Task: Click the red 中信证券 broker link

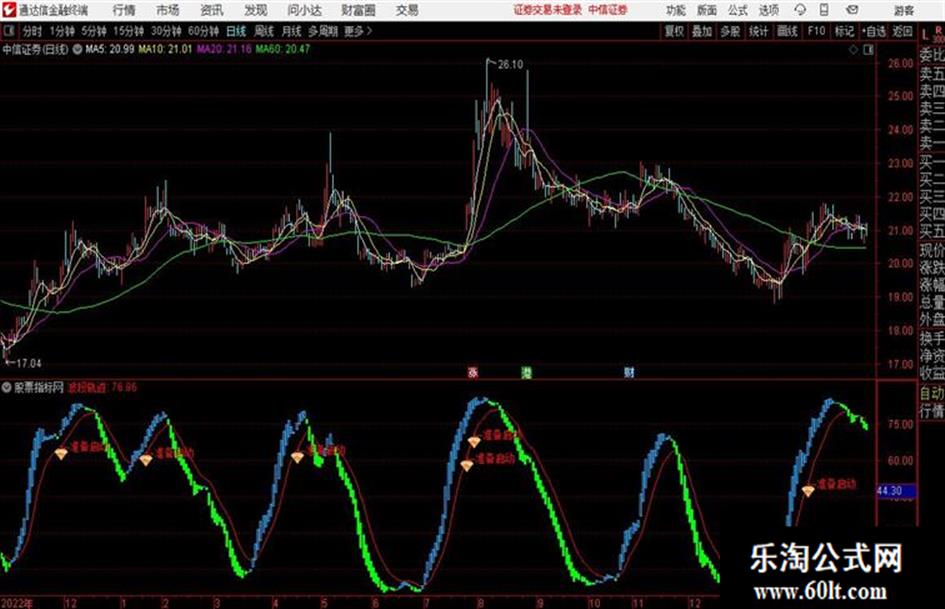Action: click(x=608, y=10)
